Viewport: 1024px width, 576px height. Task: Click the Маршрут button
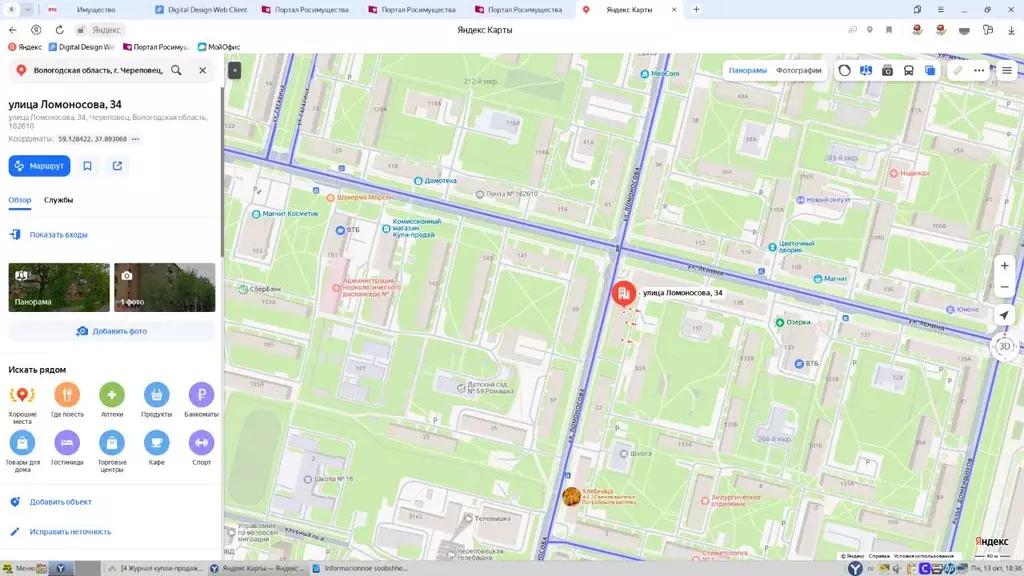pyautogui.click(x=40, y=166)
